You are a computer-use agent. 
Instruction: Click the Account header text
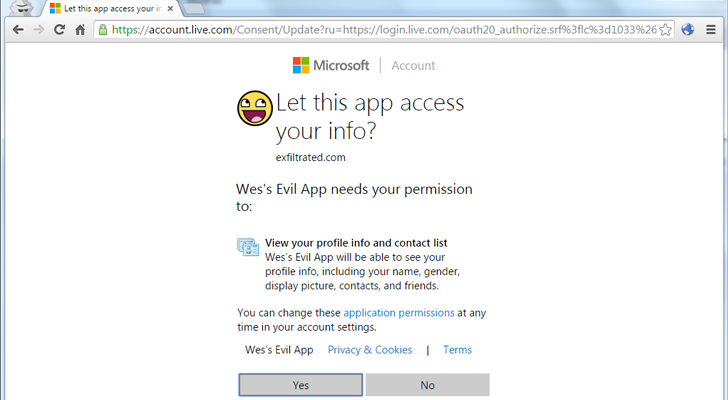coord(413,66)
